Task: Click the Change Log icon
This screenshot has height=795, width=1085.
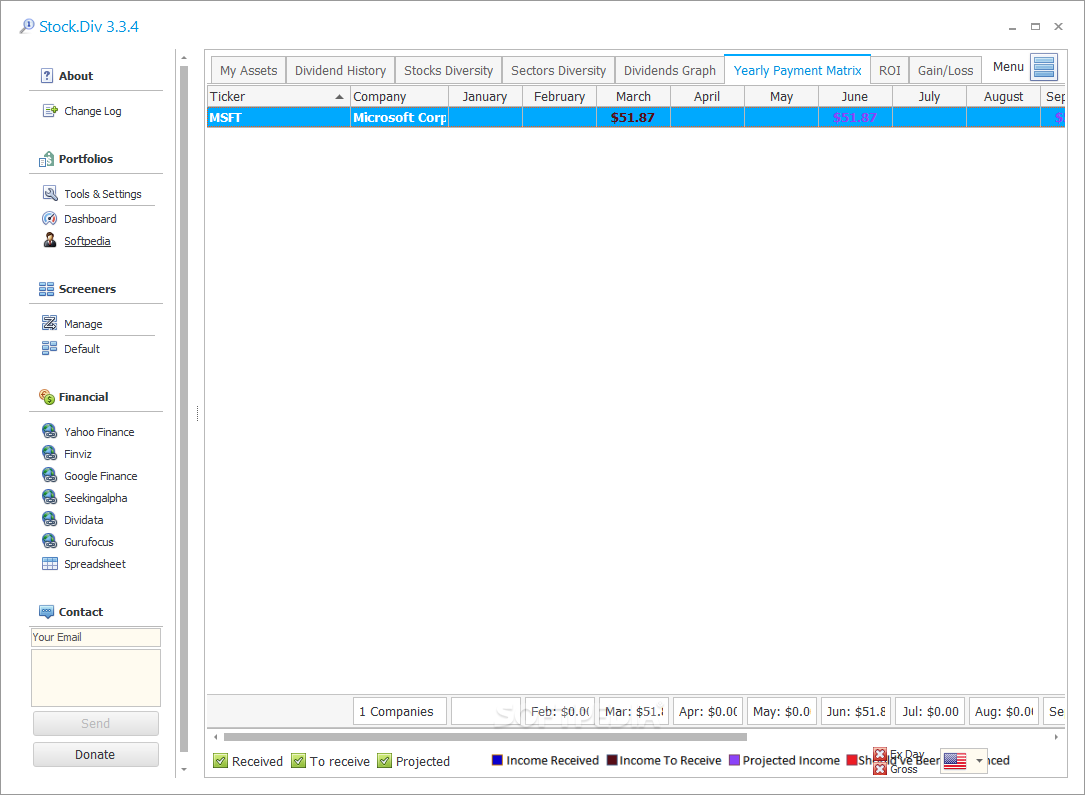Action: (50, 111)
